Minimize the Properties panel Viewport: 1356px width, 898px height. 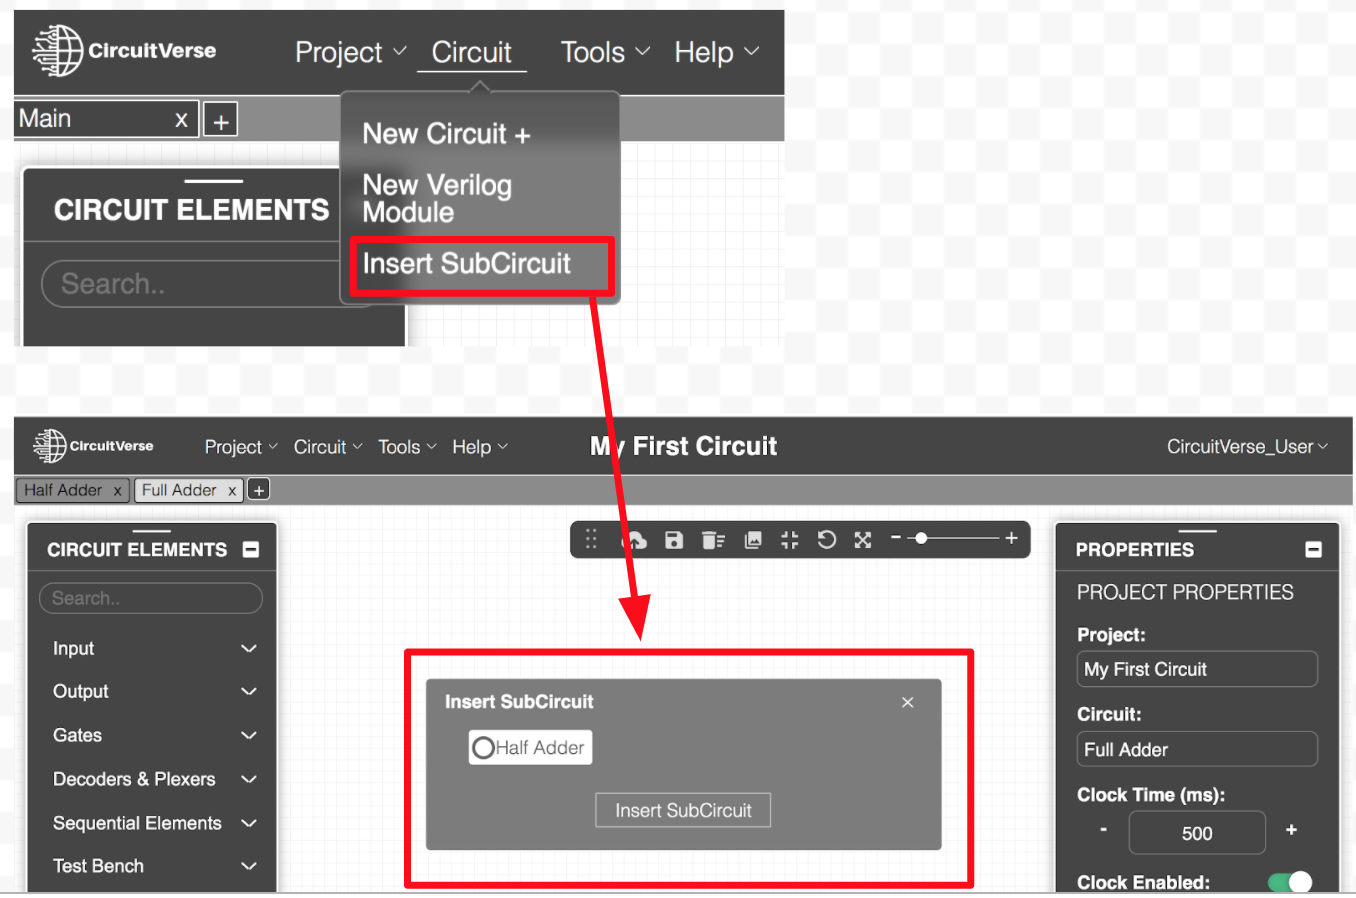point(1313,550)
